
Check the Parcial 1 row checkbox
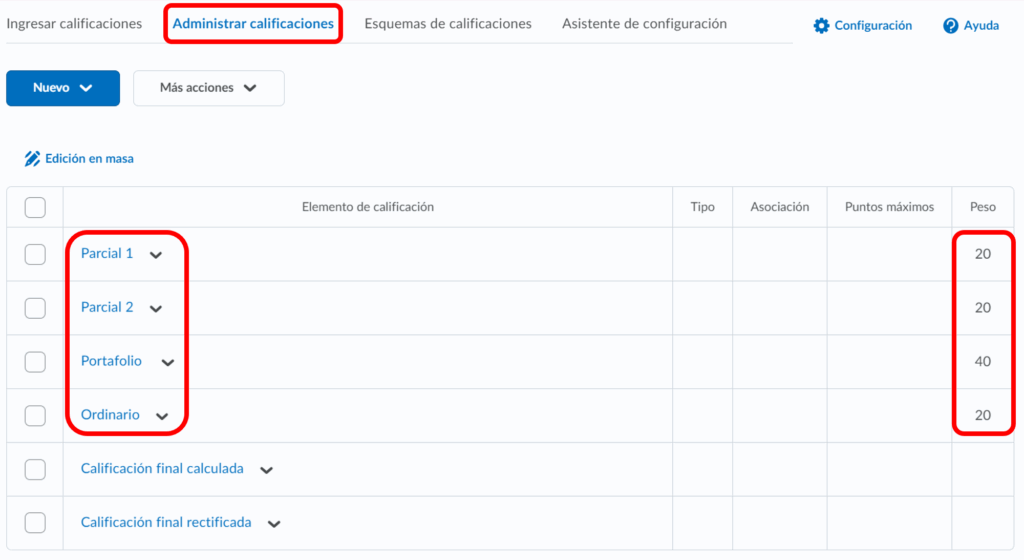(x=35, y=254)
